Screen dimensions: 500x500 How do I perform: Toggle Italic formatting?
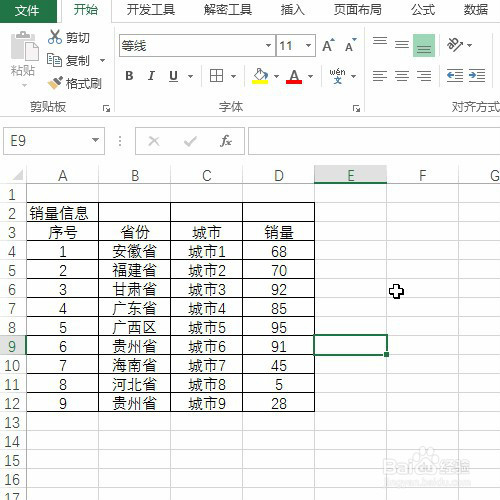(x=151, y=76)
